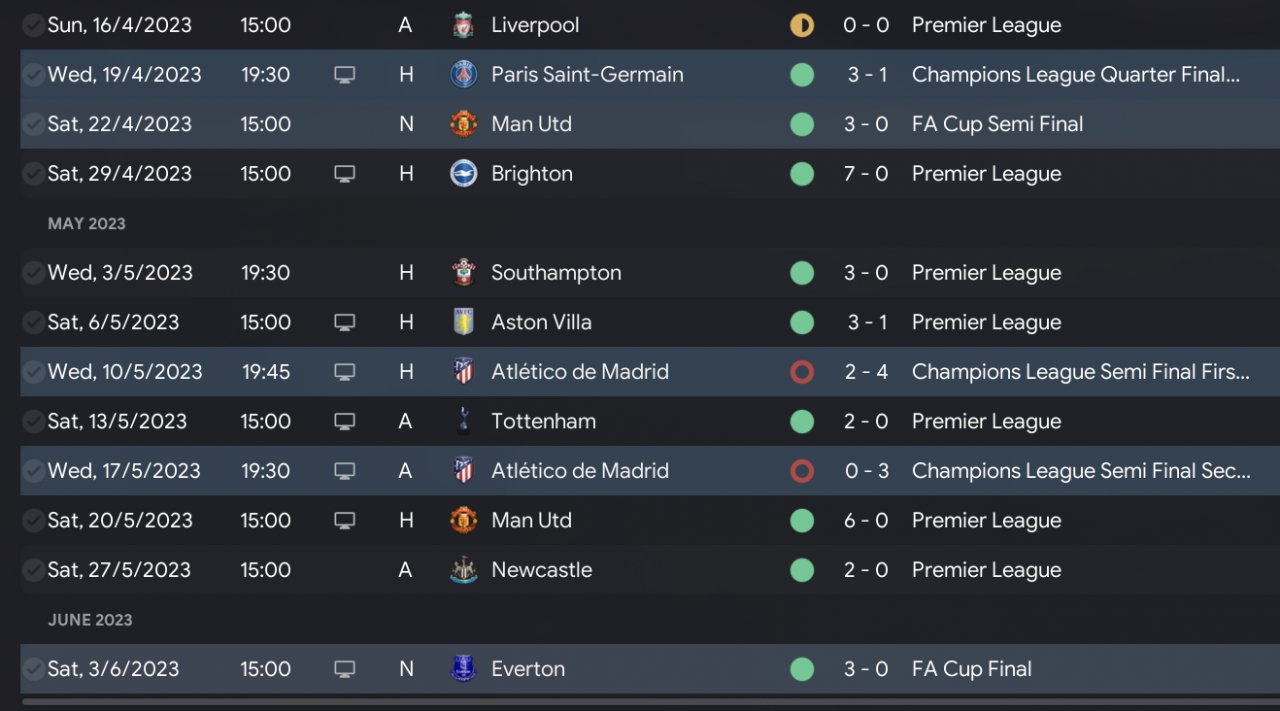Open the 7 - 0 Brighton match result
Viewport: 1280px width, 711px height.
pyautogui.click(x=866, y=174)
